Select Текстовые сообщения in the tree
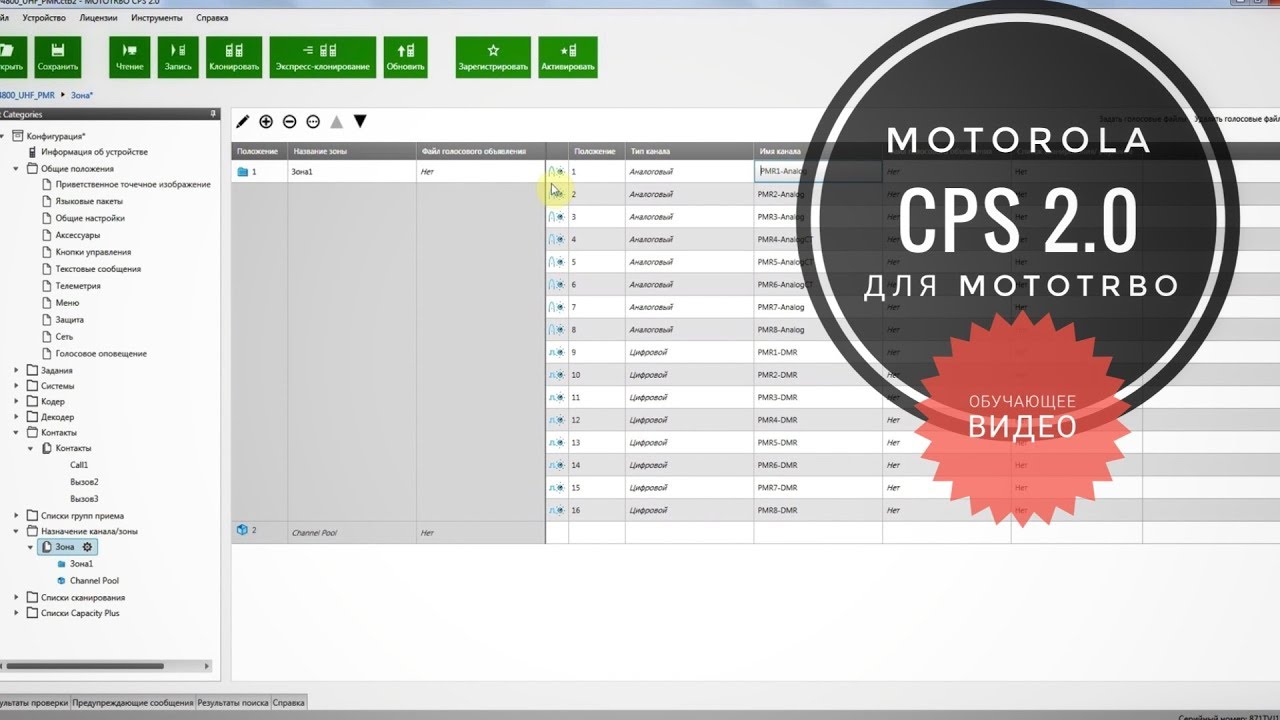Image resolution: width=1280 pixels, height=720 pixels. coord(98,269)
